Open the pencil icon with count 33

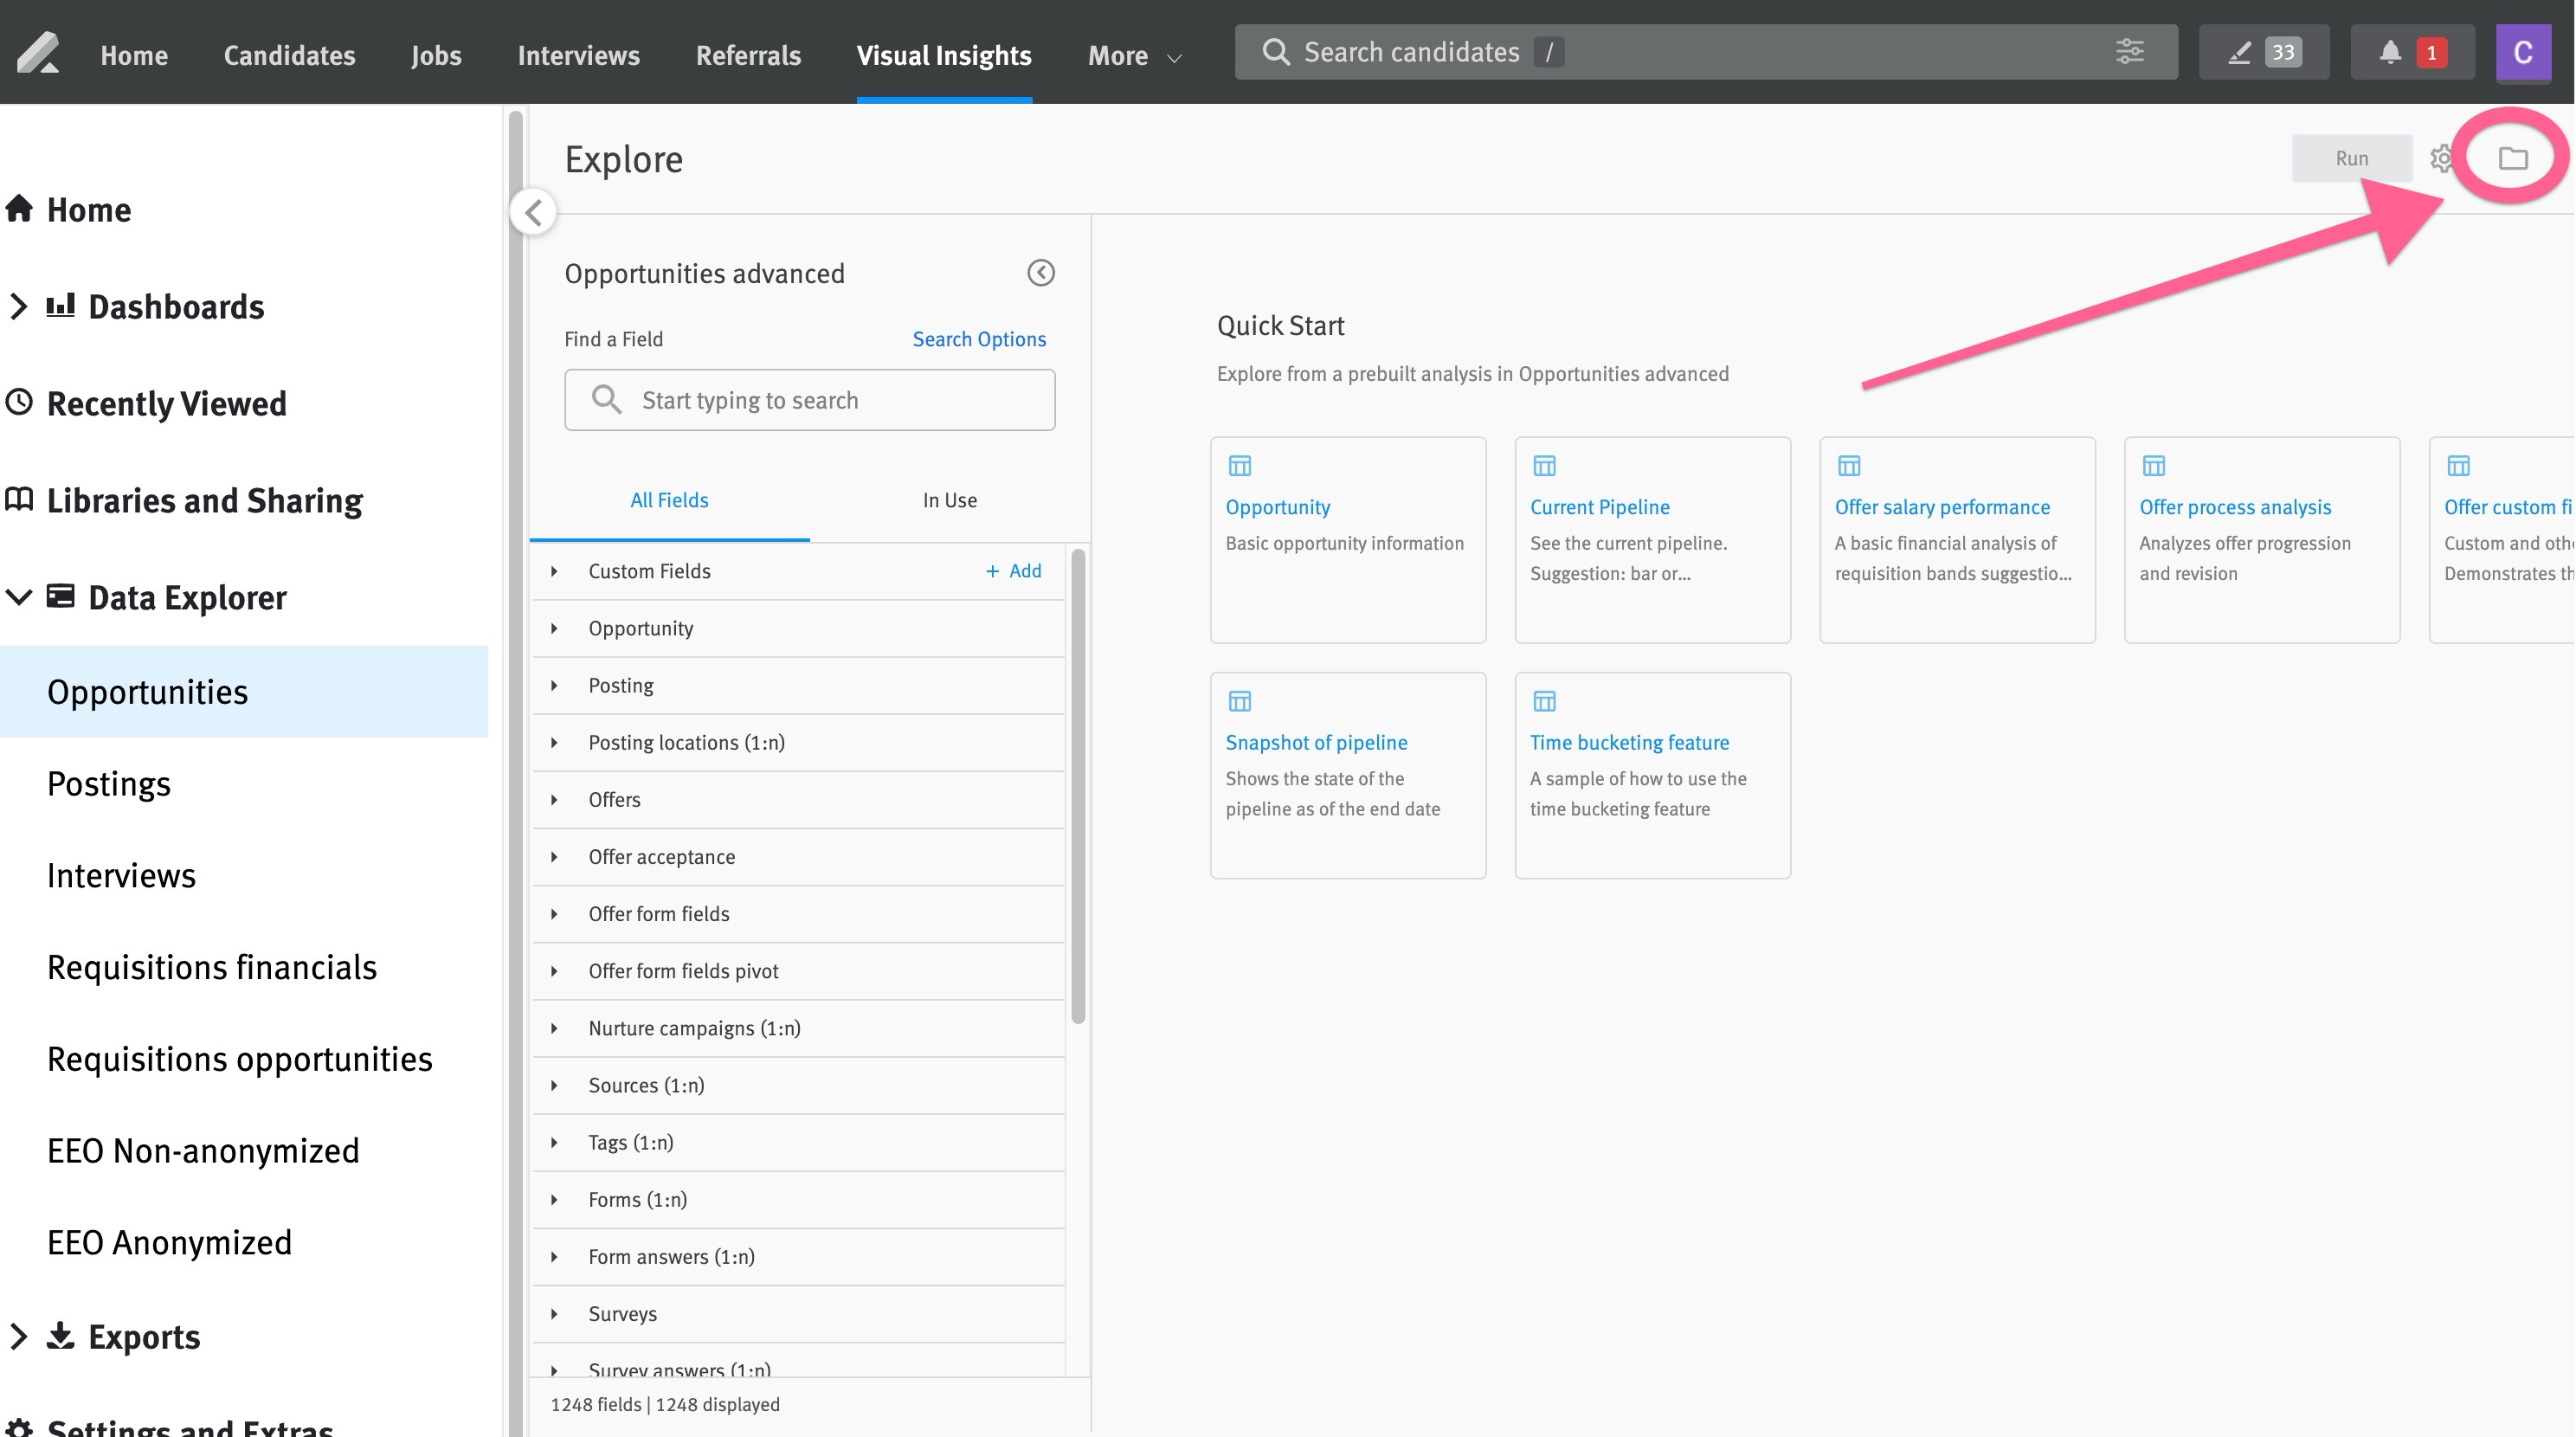[2264, 52]
